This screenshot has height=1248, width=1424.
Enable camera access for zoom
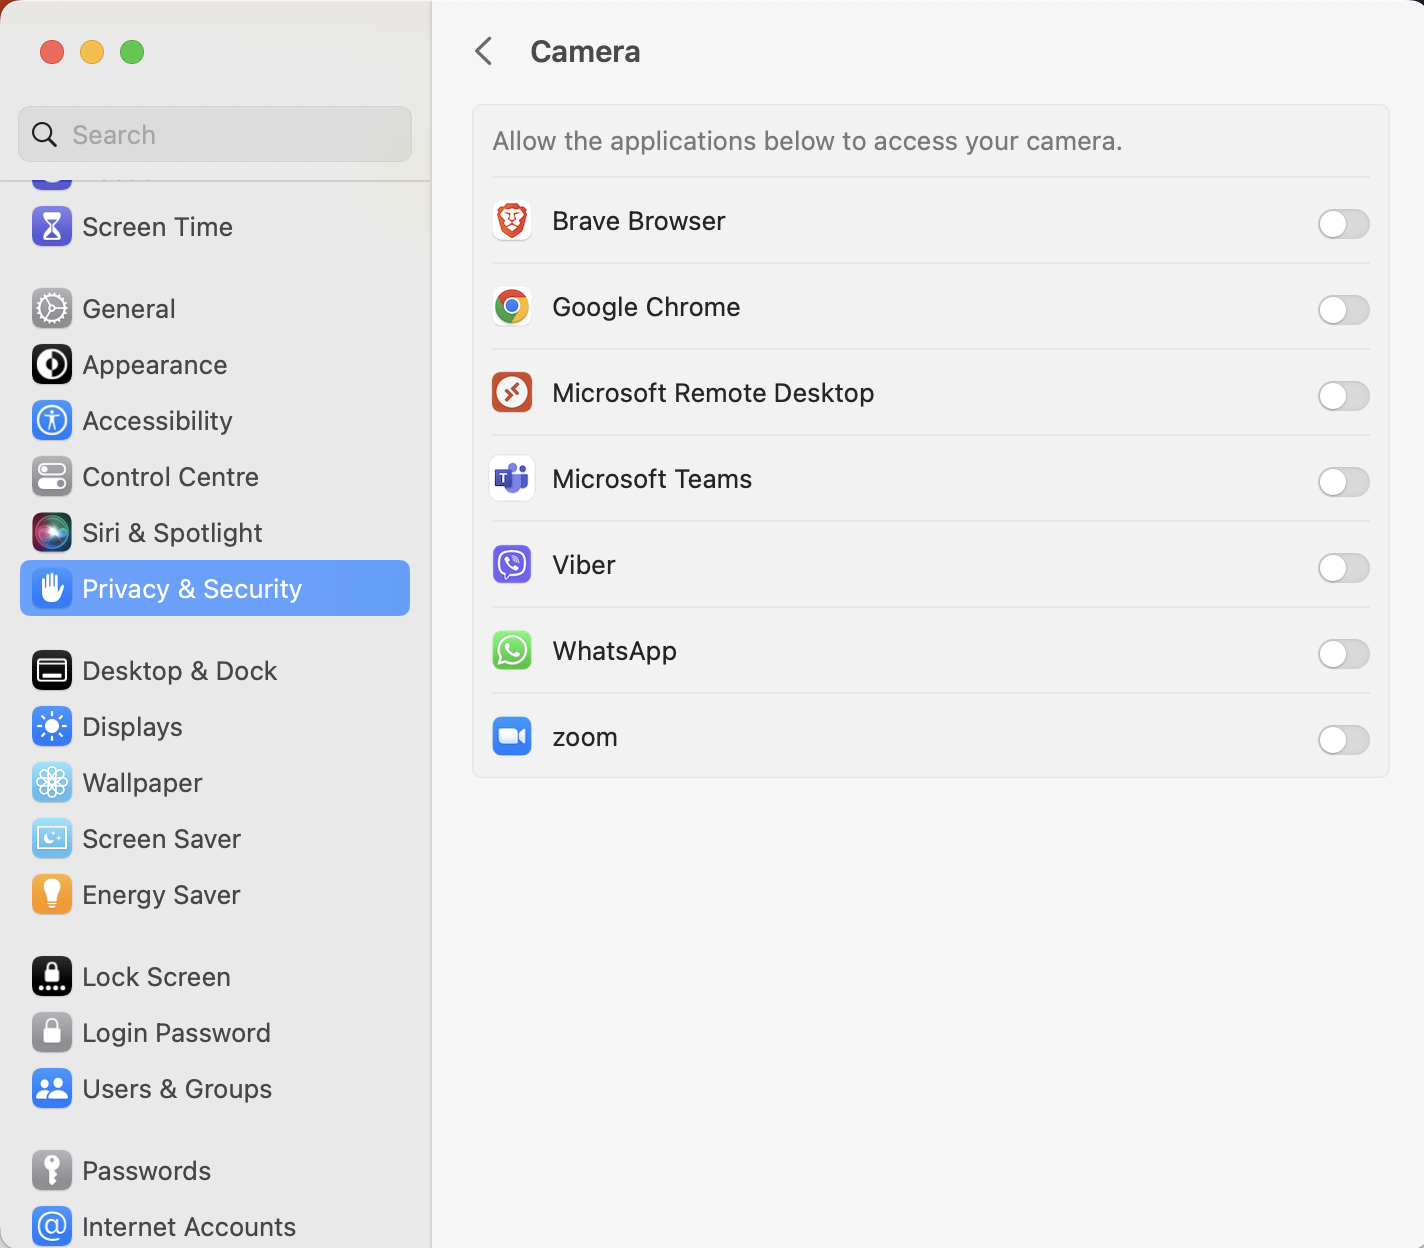tap(1343, 740)
